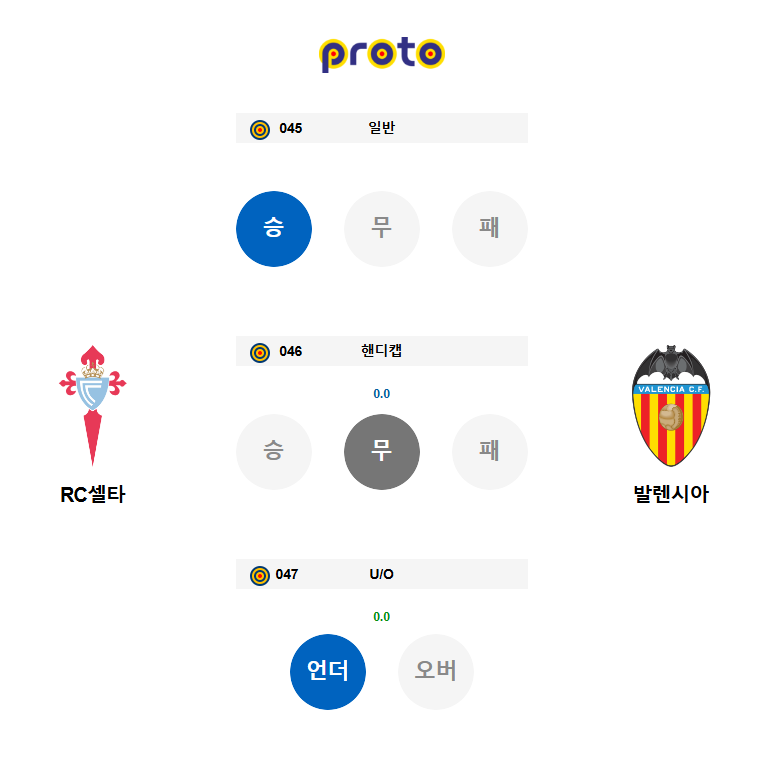Image resolution: width=765 pixels, height=778 pixels.
Task: Select 승 in the 핸디캡 section
Action: [x=274, y=452]
